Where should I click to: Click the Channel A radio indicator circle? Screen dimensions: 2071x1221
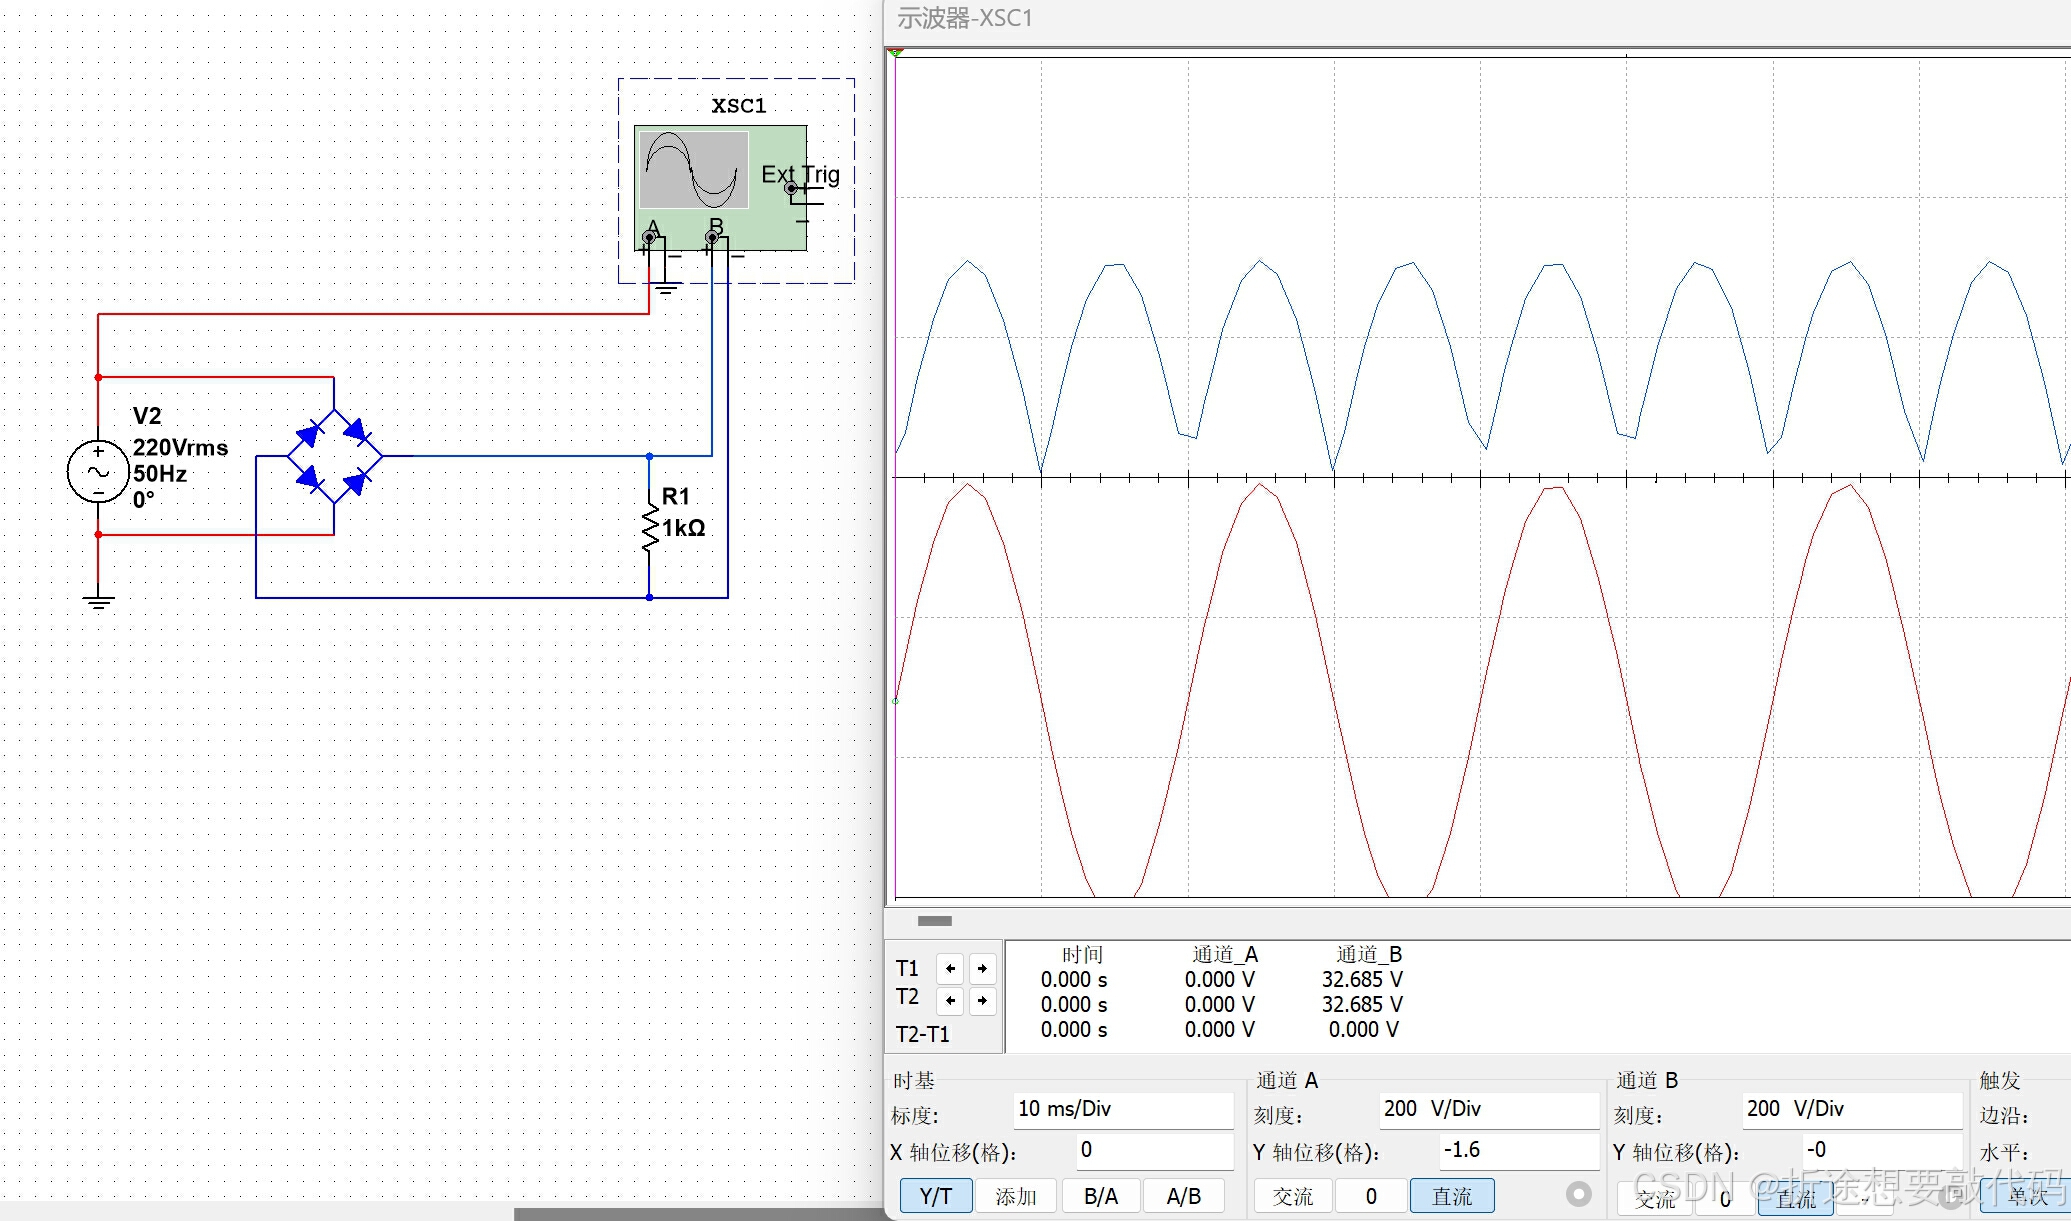pos(1578,1194)
